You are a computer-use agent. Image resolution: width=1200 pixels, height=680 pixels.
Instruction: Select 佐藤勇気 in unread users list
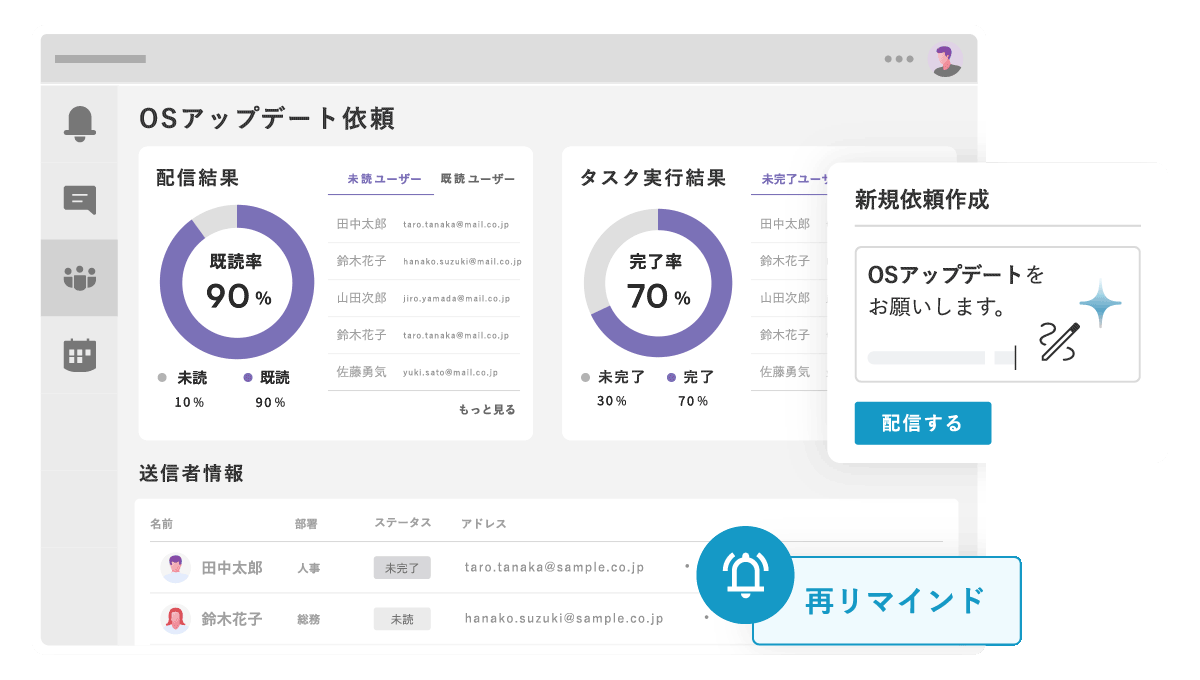[361, 372]
